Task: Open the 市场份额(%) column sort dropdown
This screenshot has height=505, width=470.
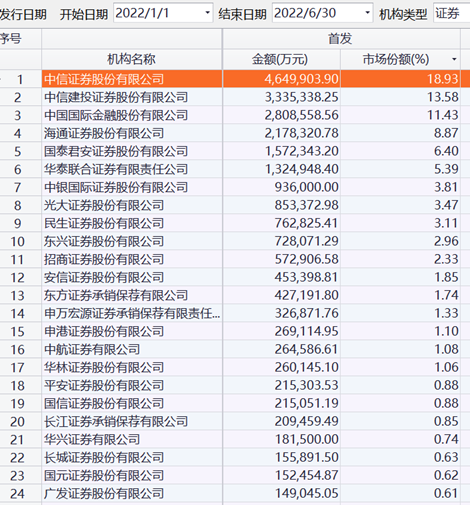Action: [454, 59]
